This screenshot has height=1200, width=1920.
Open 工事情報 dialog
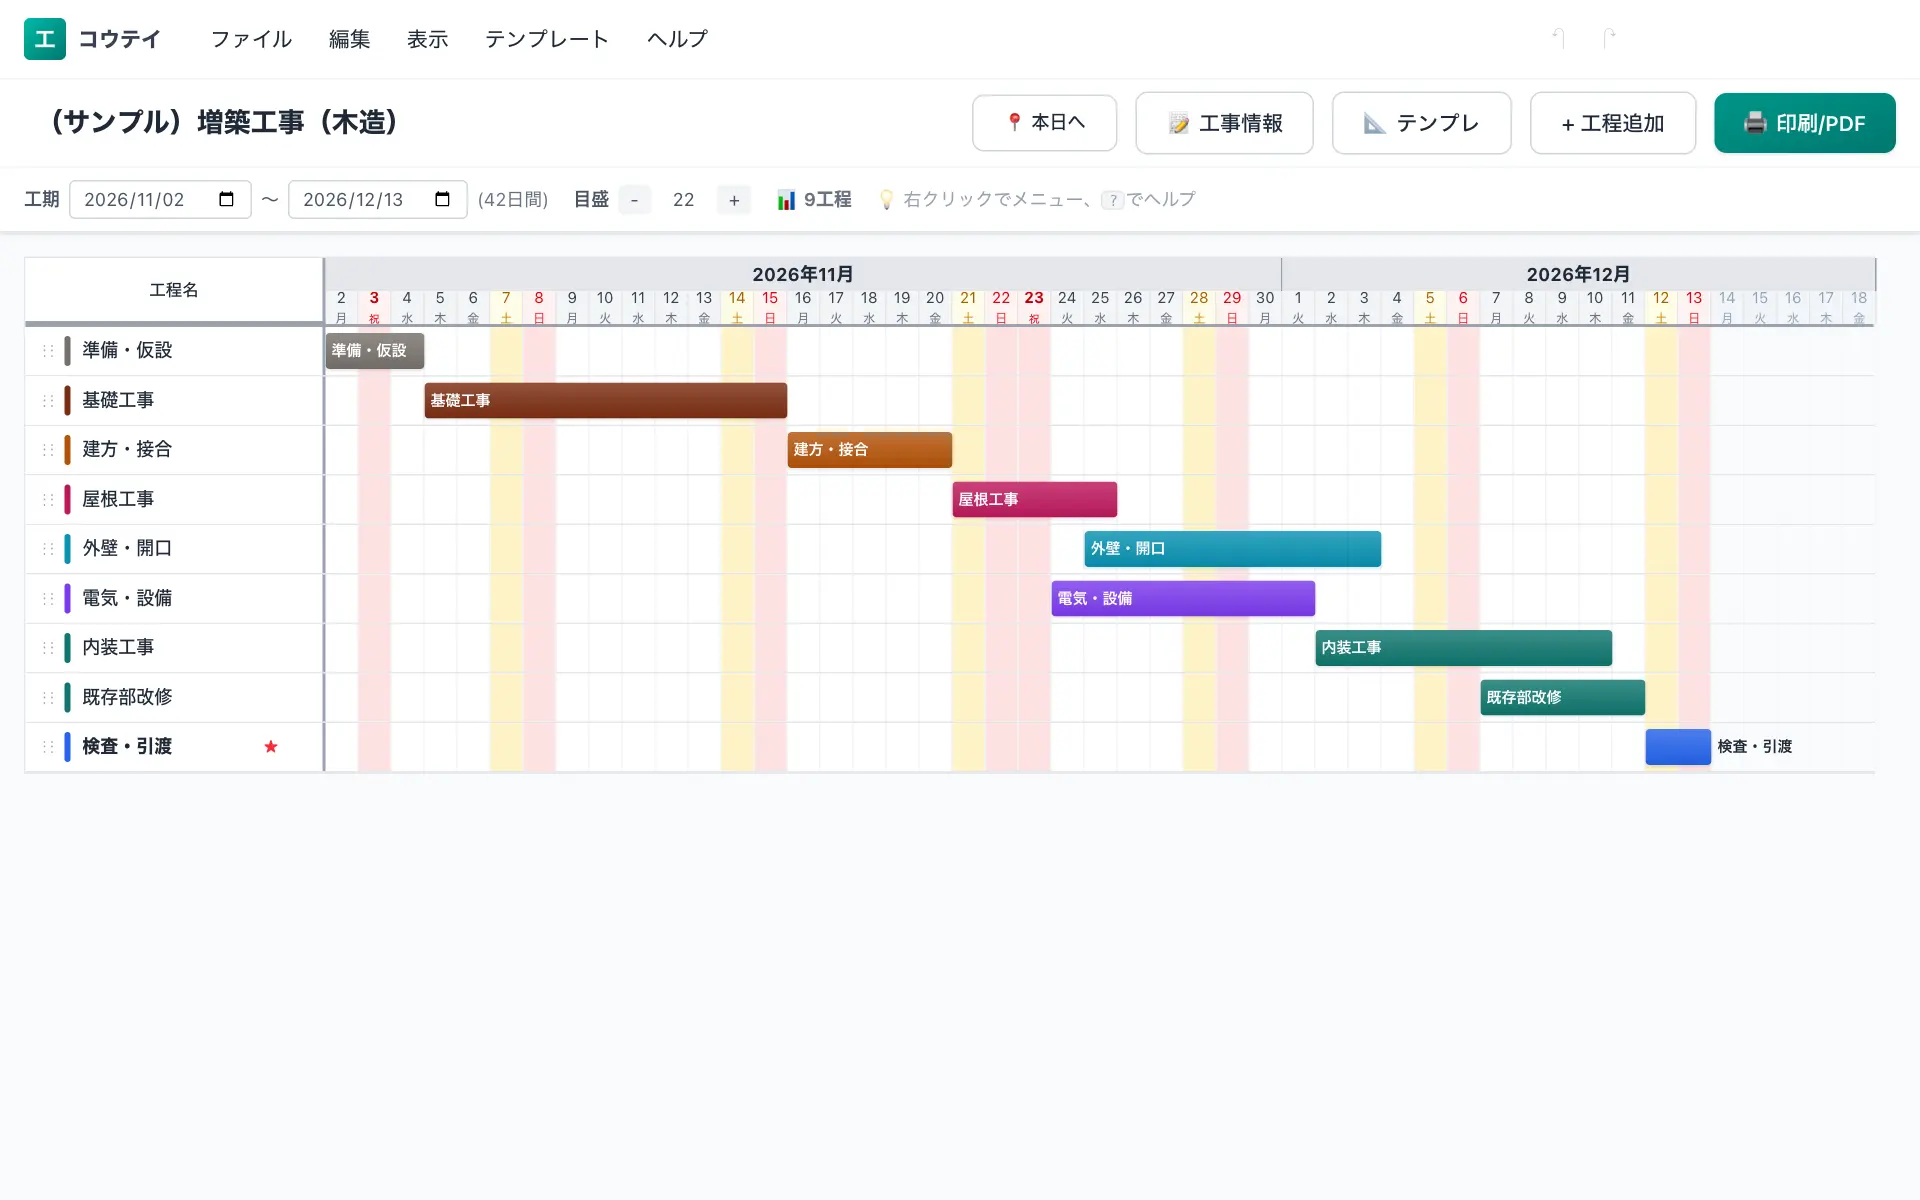click(x=1224, y=123)
